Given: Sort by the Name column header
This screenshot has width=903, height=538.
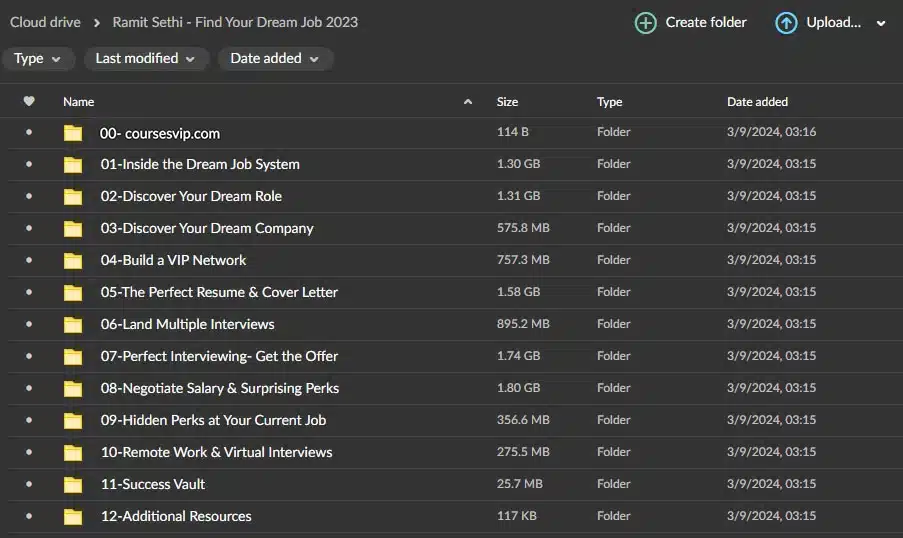Looking at the screenshot, I should (78, 102).
